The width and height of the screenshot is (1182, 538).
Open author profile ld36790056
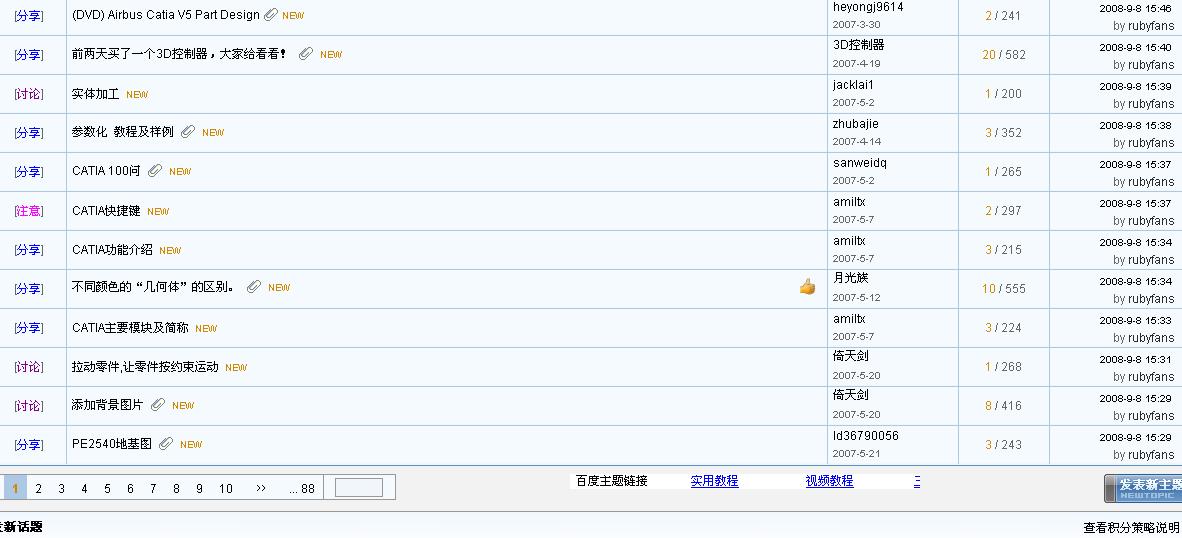click(865, 436)
